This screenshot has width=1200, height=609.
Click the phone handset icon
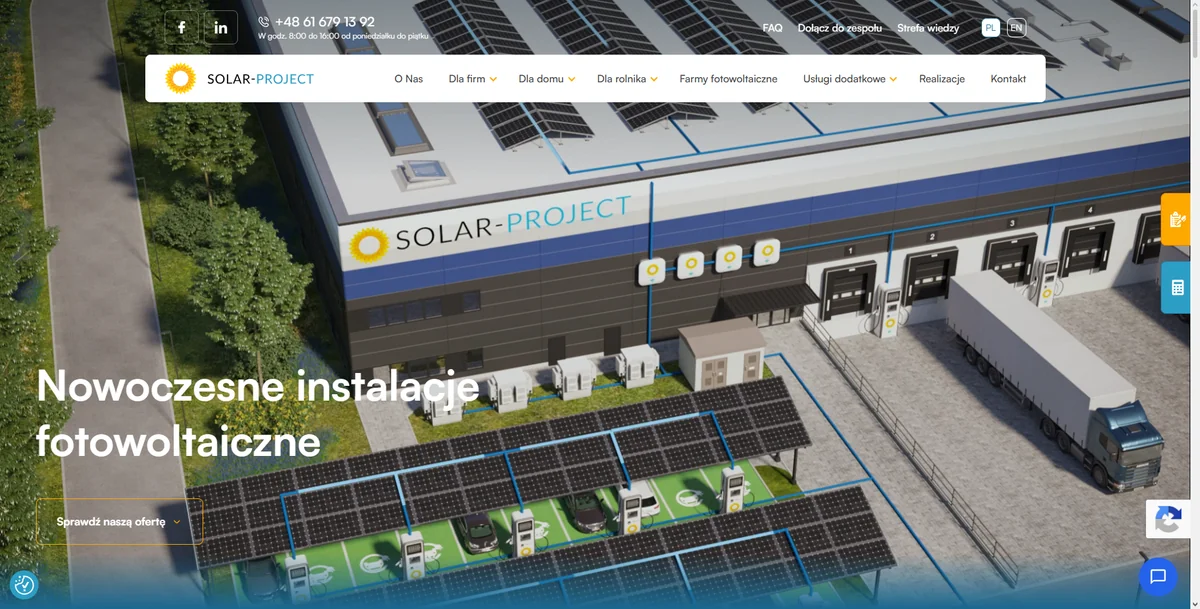(x=264, y=21)
